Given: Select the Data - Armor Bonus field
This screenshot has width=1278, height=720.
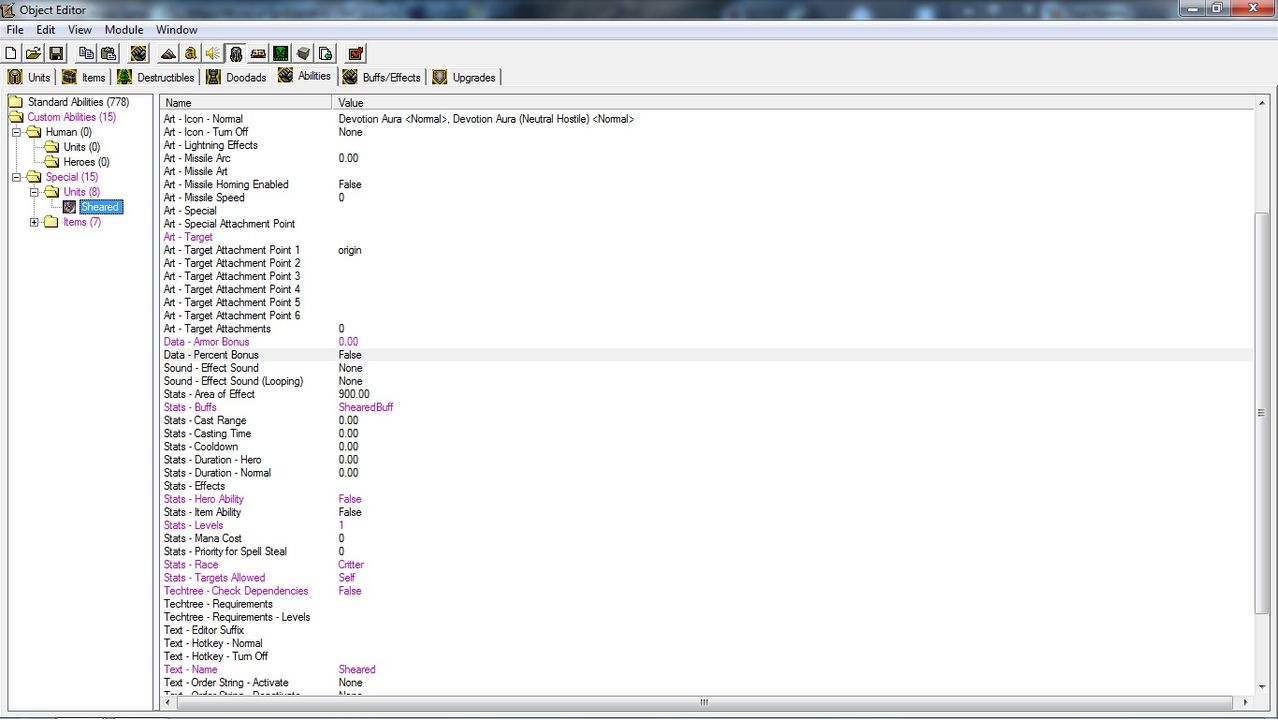Looking at the screenshot, I should [706, 342].
